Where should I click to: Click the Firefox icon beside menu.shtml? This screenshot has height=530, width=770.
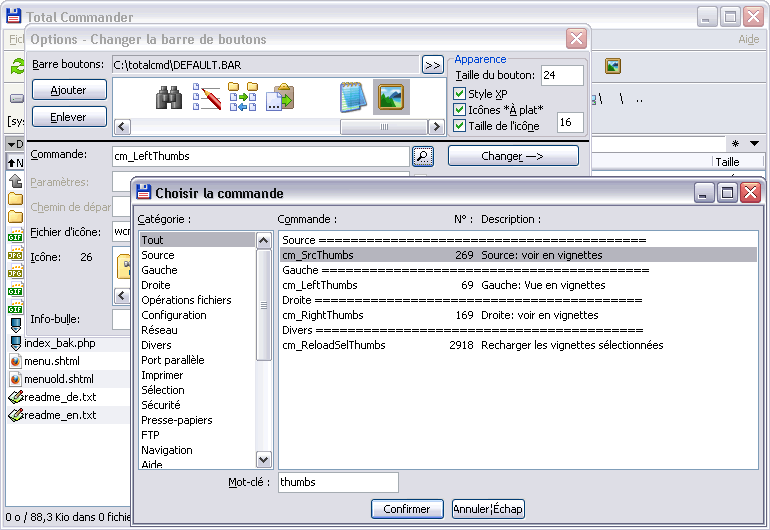click(15, 361)
